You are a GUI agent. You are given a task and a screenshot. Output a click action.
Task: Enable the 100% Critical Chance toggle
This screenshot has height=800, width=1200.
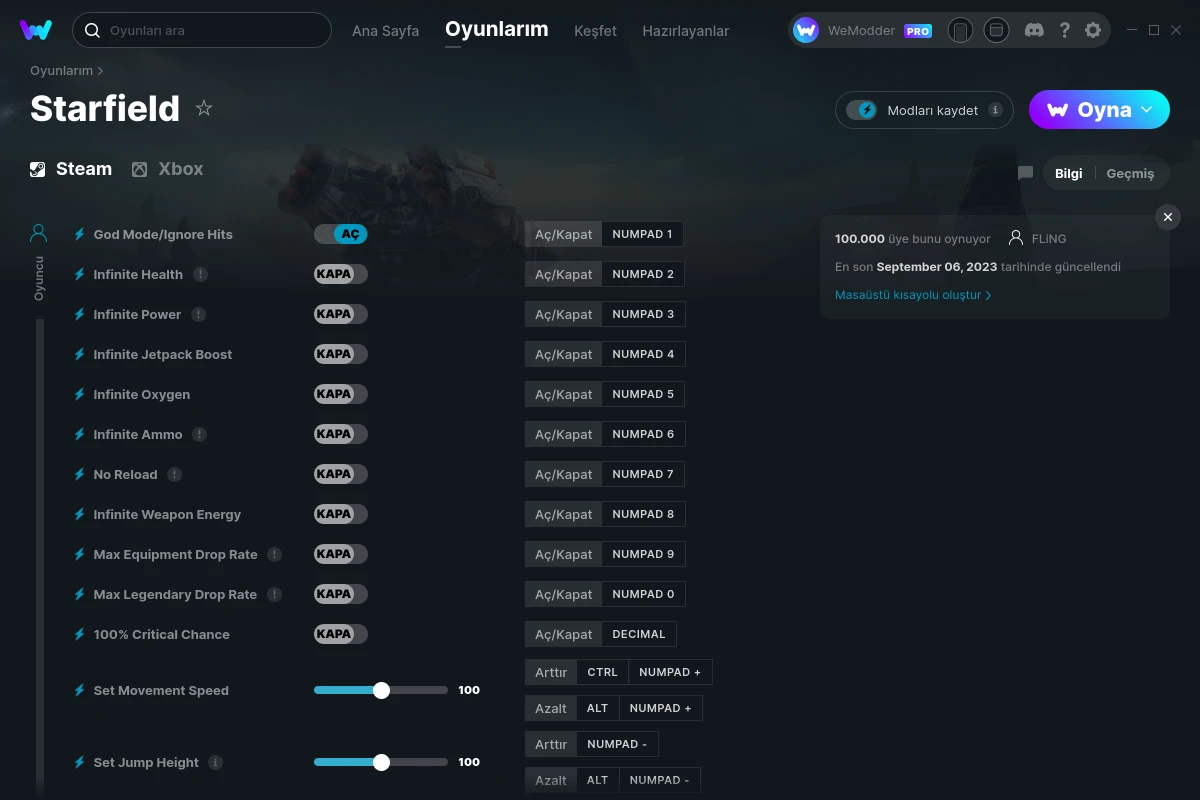[341, 634]
